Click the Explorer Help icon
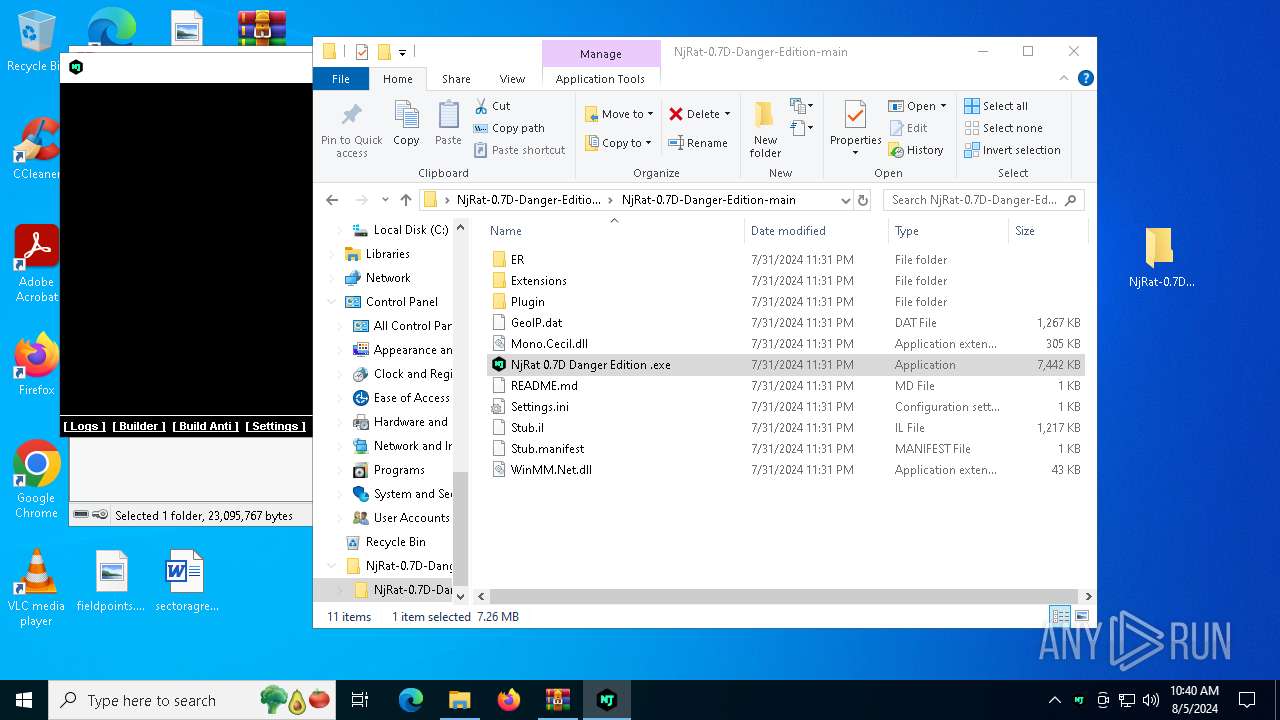Screen dimensions: 1280x720 1085,78
